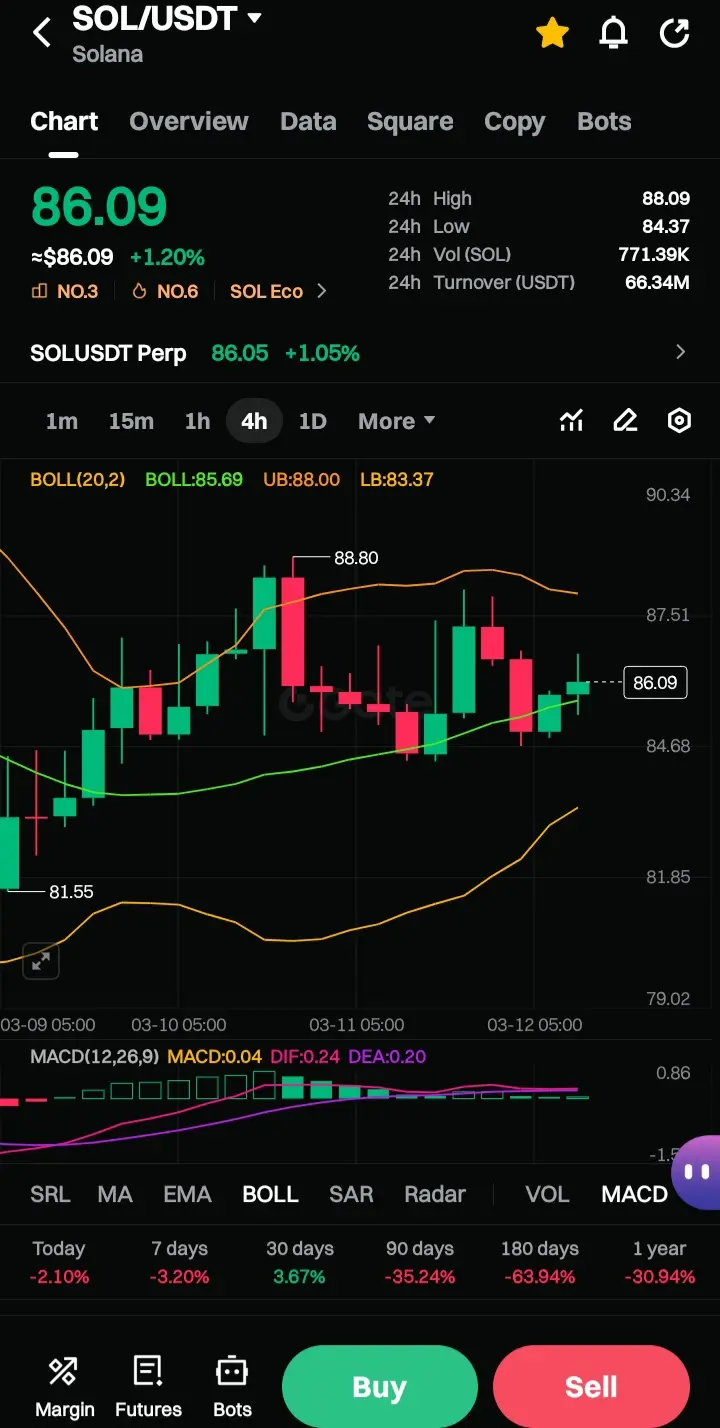
Task: Open the purple assistant bot bubble
Action: 697,1172
